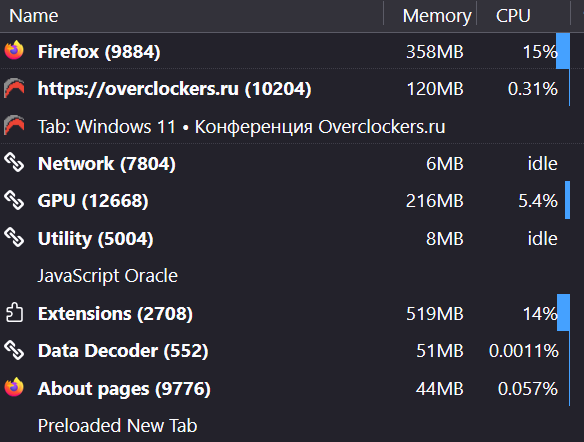Click the link icon next to Network (7804)
Screen dimensions: 584x442
click(x=14, y=163)
